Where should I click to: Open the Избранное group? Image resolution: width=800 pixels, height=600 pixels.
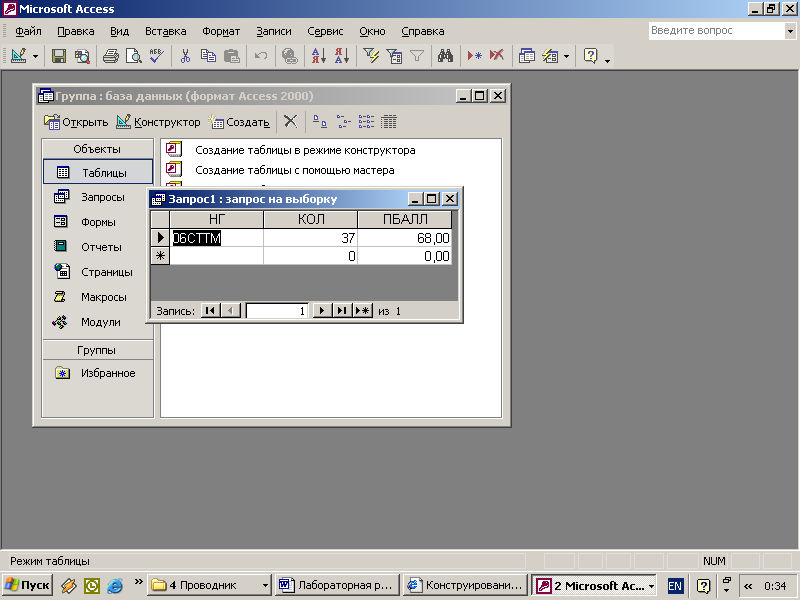(x=98, y=373)
